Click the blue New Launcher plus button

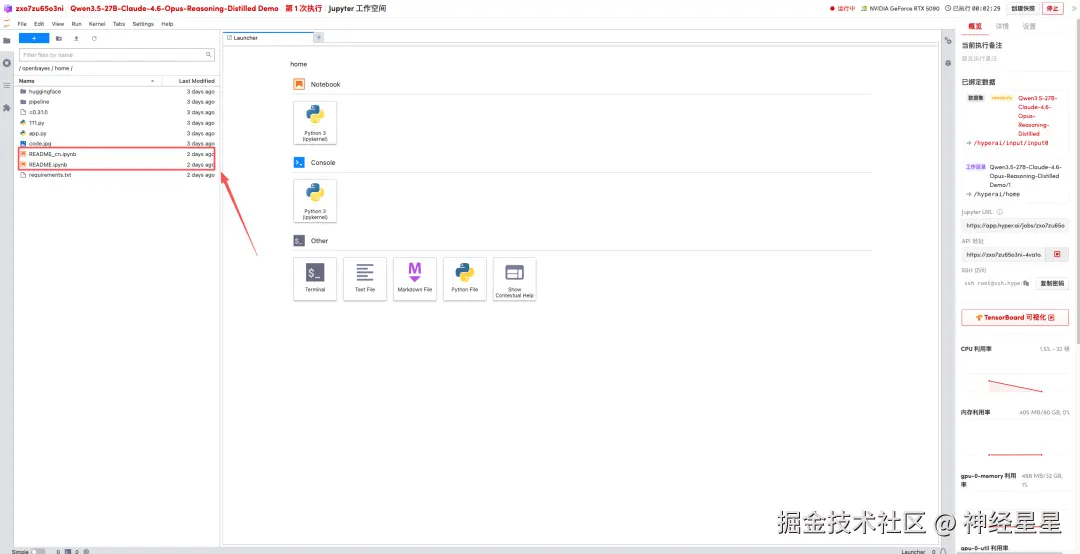point(34,39)
